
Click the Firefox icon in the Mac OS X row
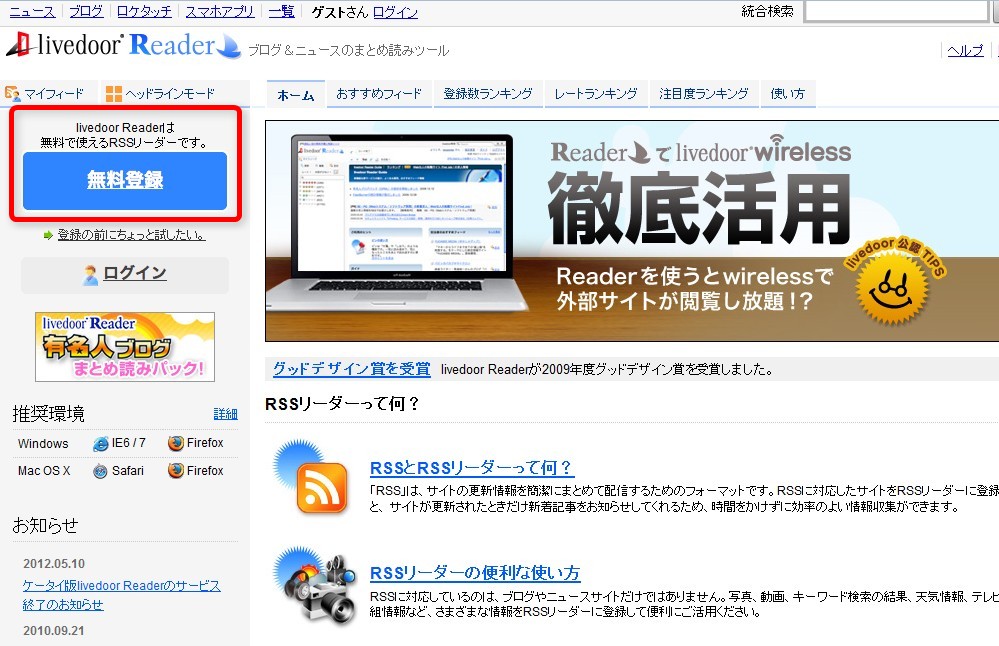point(176,471)
